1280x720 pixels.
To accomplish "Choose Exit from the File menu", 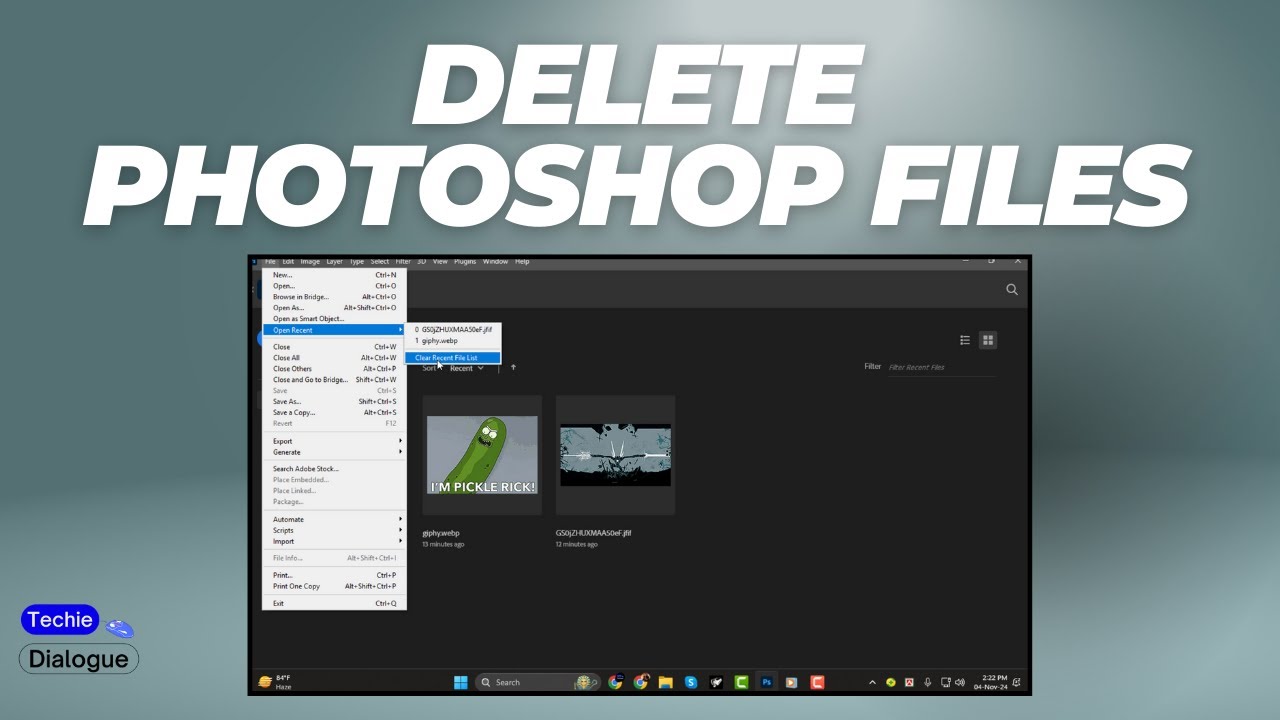I will pos(334,603).
